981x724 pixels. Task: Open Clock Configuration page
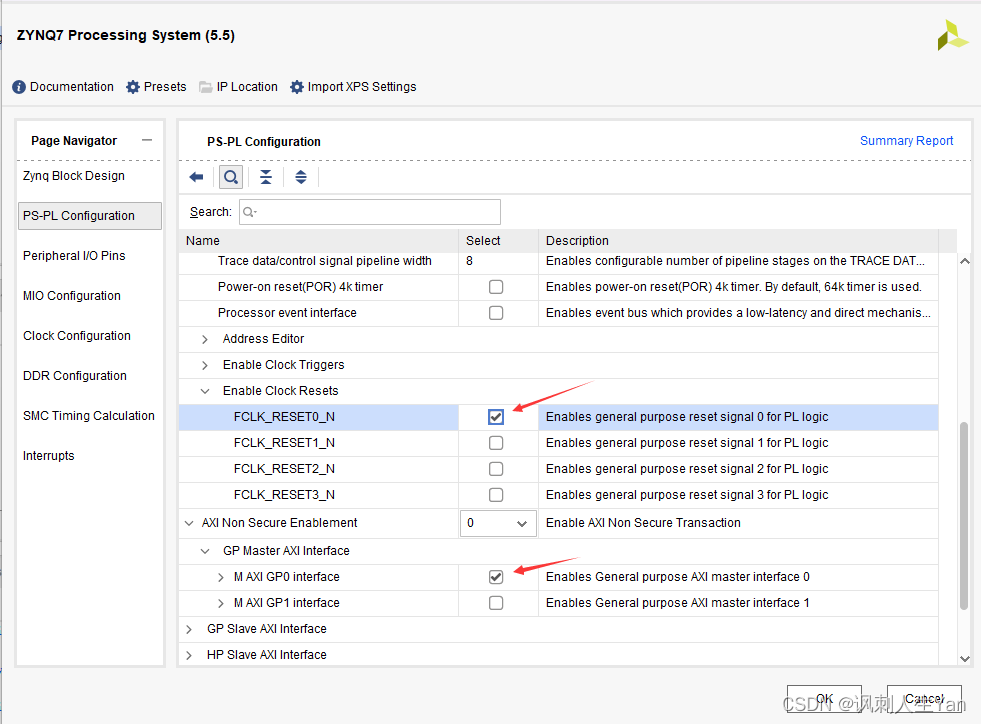[77, 336]
